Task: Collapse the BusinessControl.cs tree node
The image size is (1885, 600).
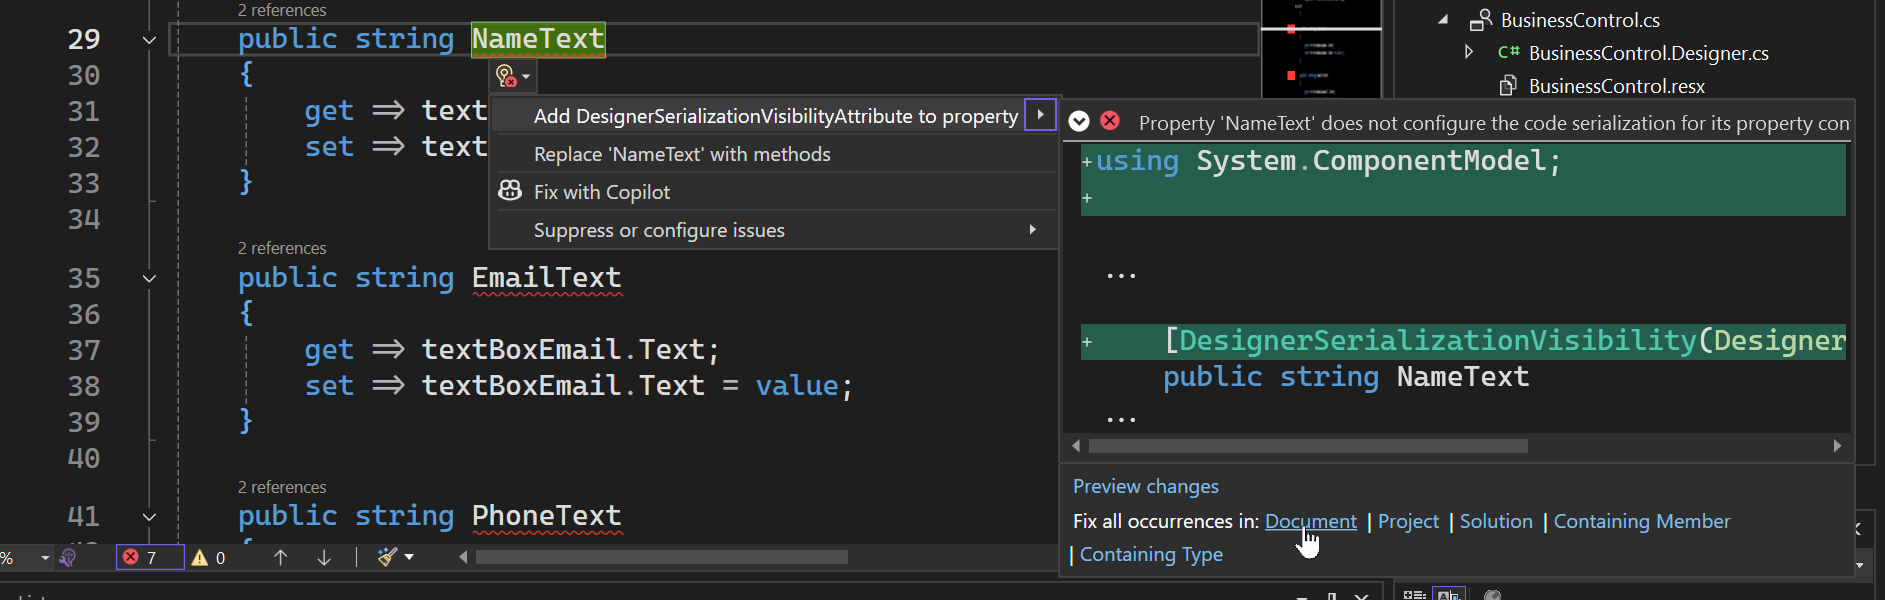Action: (1443, 19)
